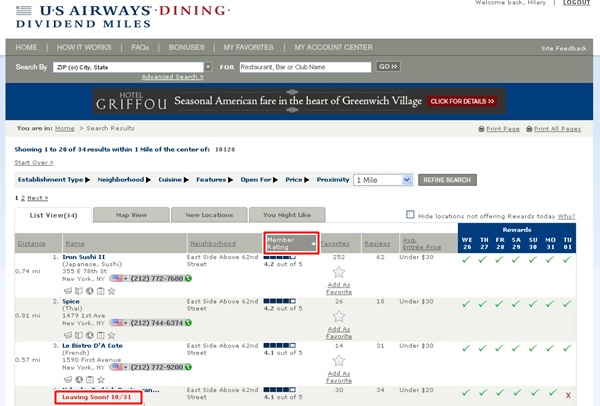
Task: Click the favorite star for Spice
Action: [339, 317]
